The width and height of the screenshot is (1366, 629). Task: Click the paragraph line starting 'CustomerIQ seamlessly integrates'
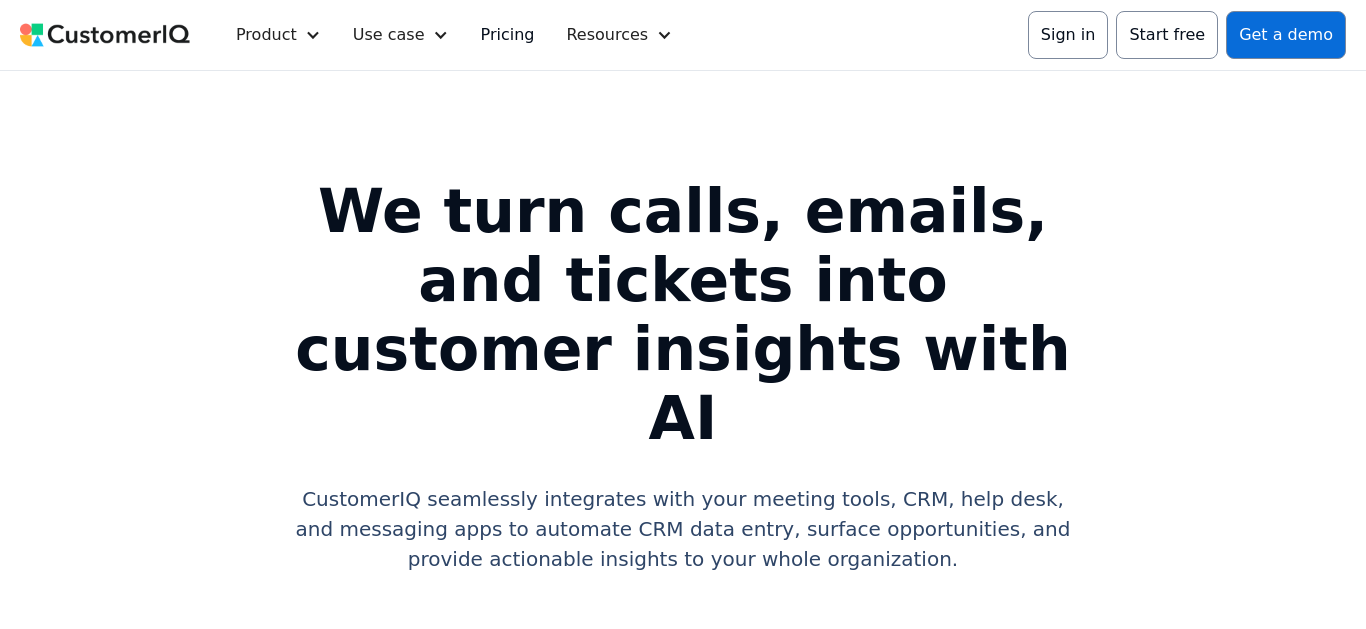coord(683,499)
